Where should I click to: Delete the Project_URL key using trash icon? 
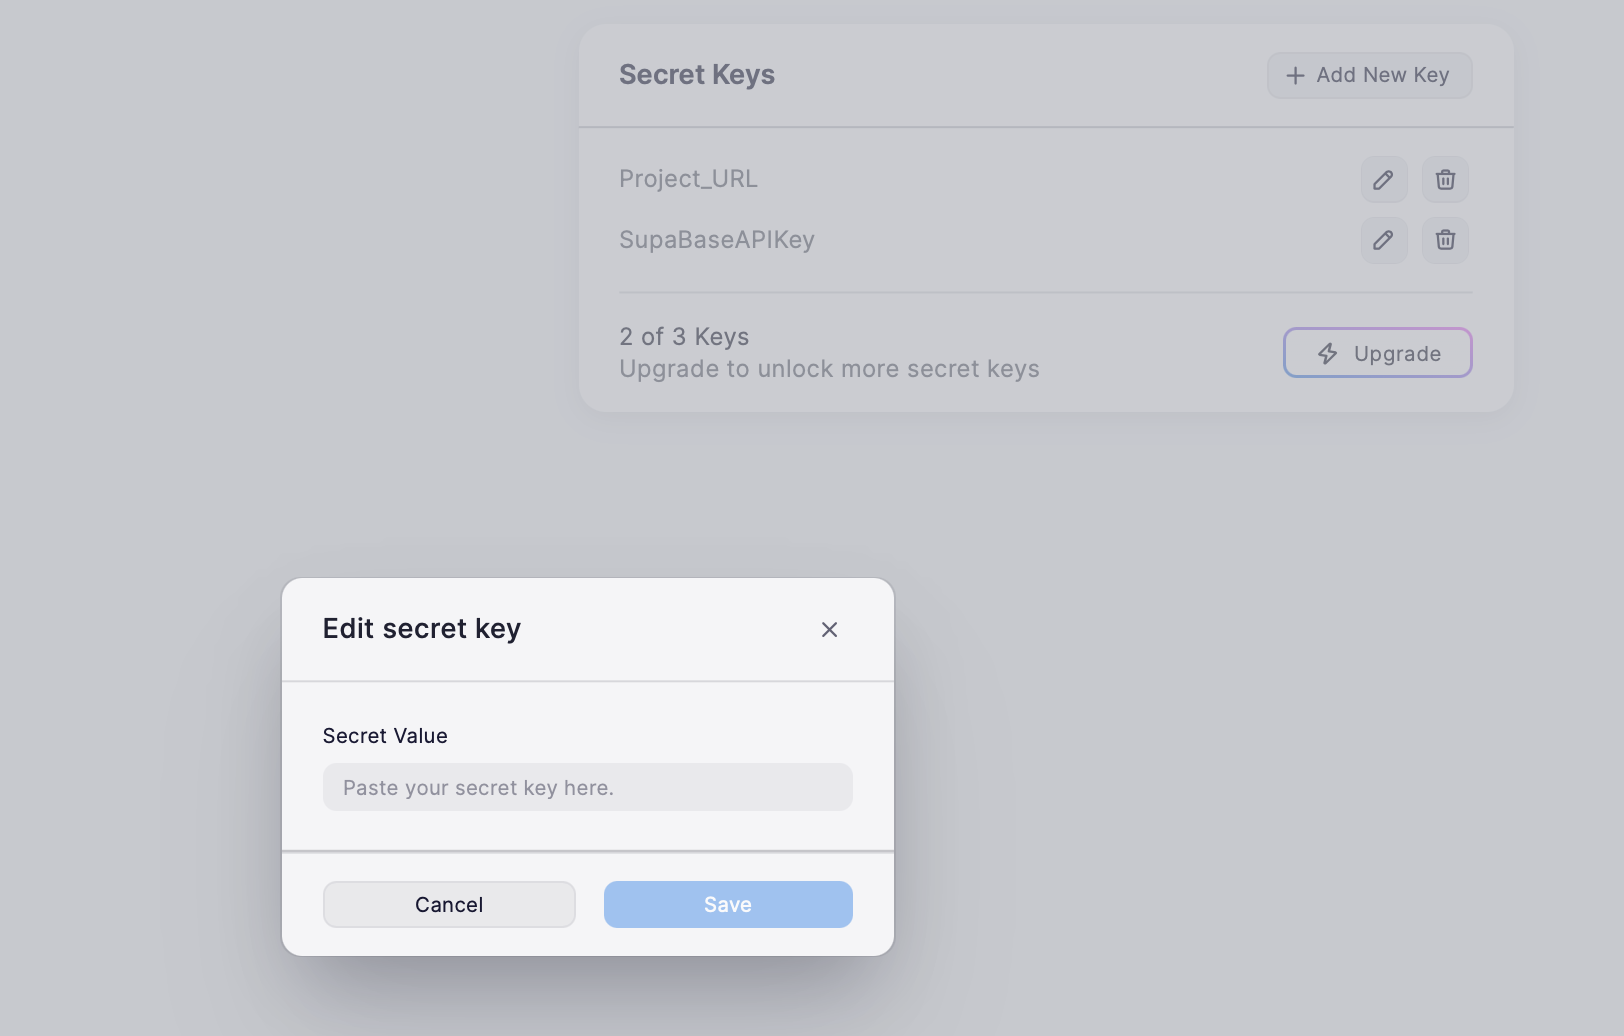(x=1445, y=180)
